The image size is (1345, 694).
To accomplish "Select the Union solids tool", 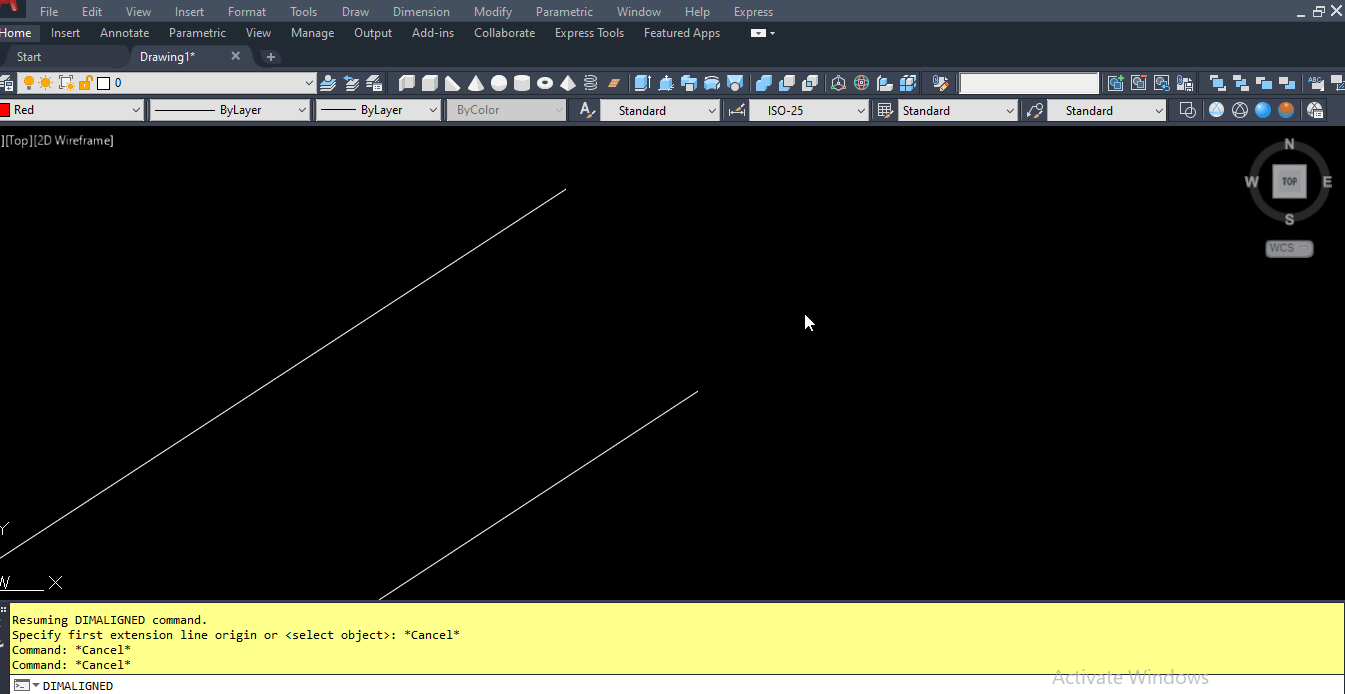I will (764, 83).
